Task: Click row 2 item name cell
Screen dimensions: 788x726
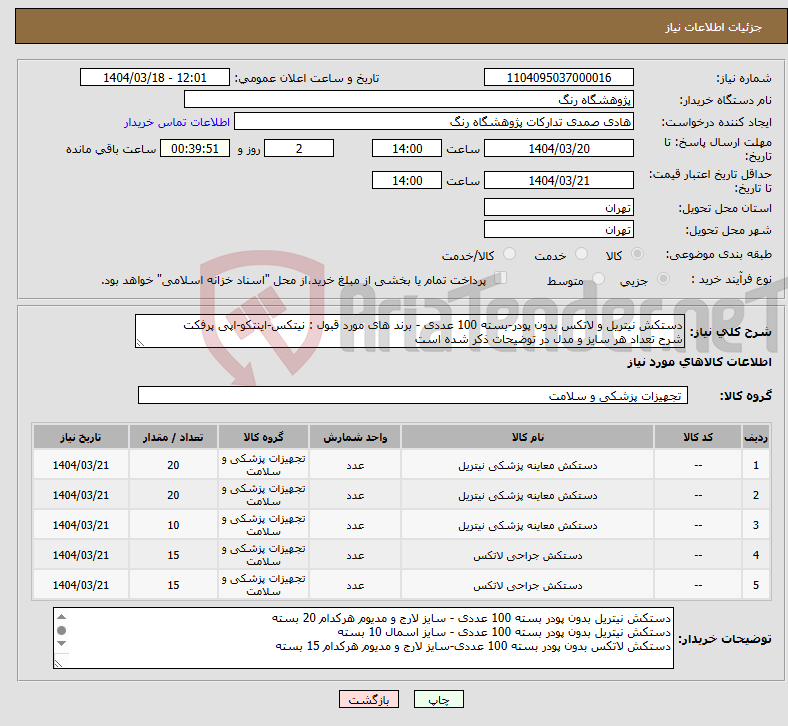Action: [x=527, y=495]
